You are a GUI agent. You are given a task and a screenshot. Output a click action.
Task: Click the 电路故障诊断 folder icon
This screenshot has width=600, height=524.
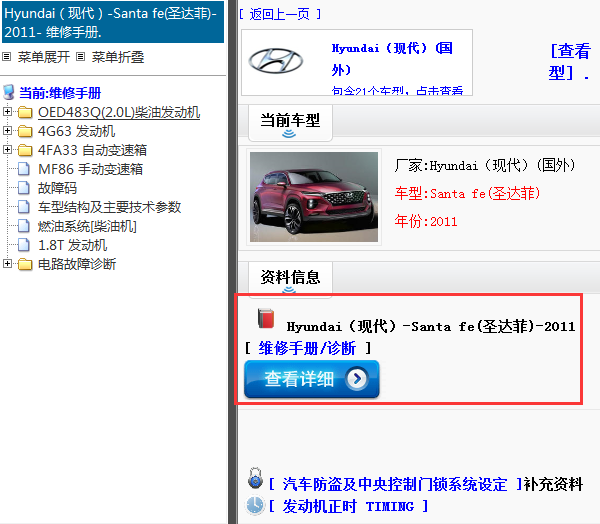coord(25,264)
